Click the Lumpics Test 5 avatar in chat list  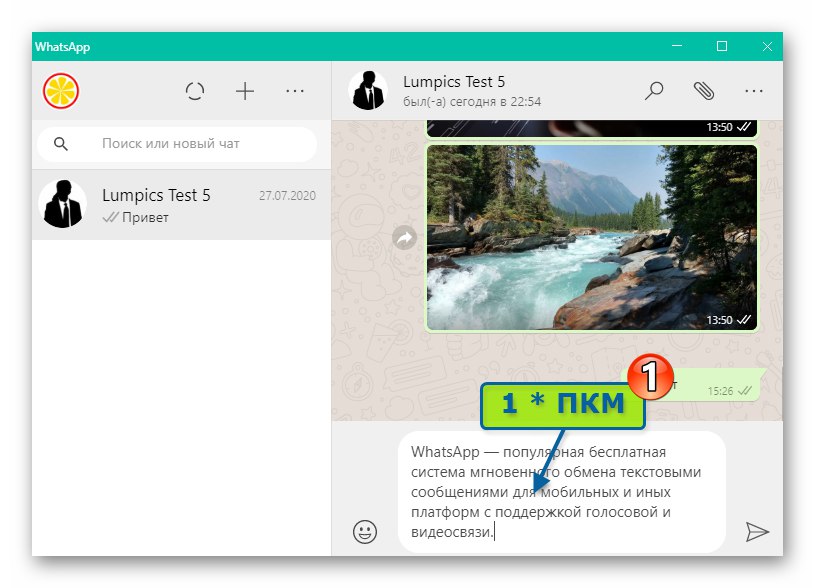tap(63, 204)
